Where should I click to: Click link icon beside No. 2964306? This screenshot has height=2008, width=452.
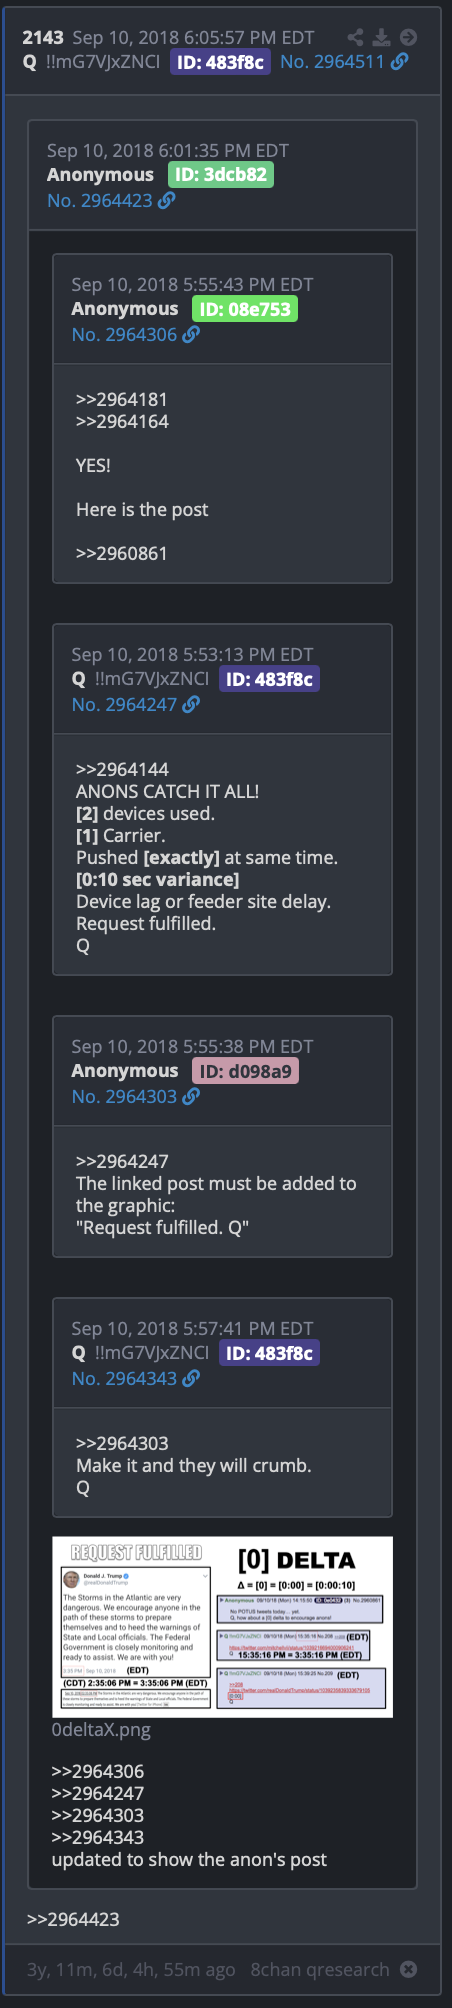(191, 334)
